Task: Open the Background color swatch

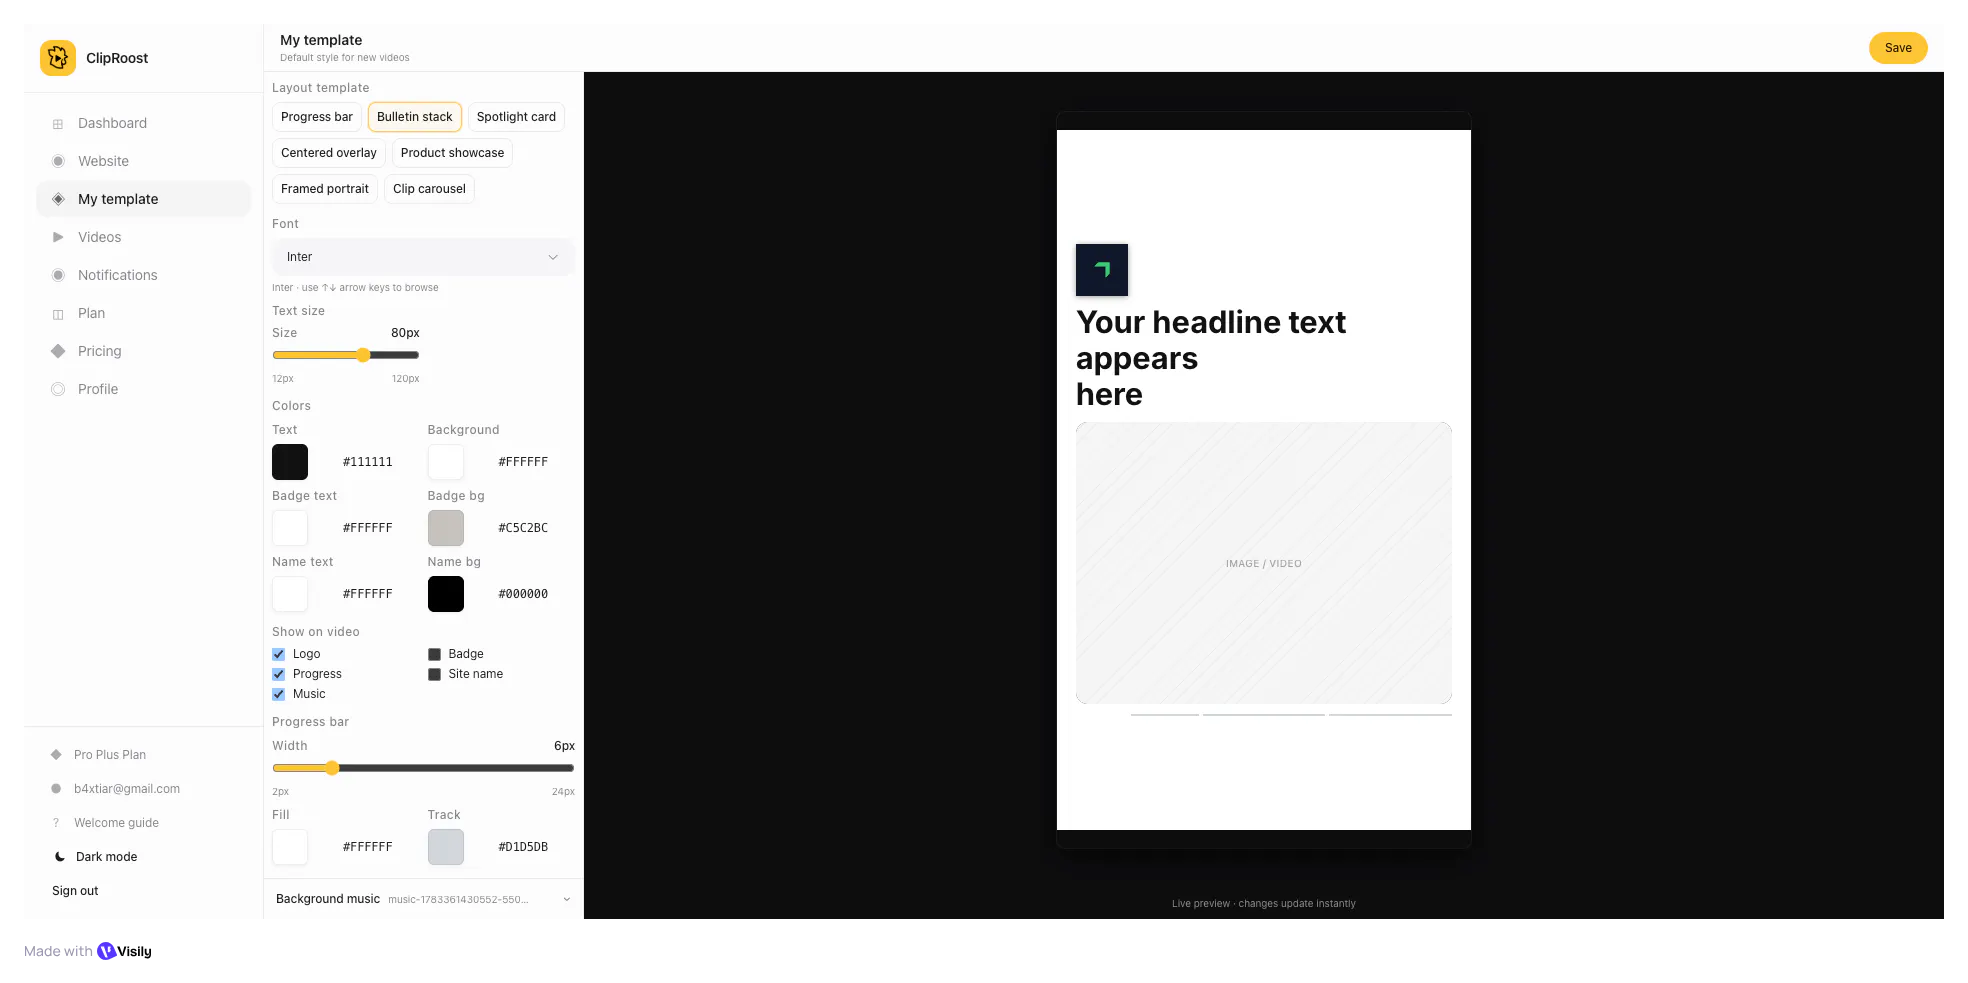Action: click(446, 462)
